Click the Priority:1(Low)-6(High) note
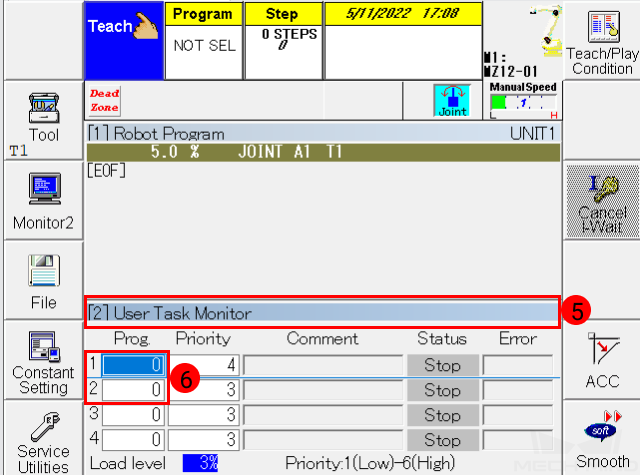640x475 pixels. point(370,463)
